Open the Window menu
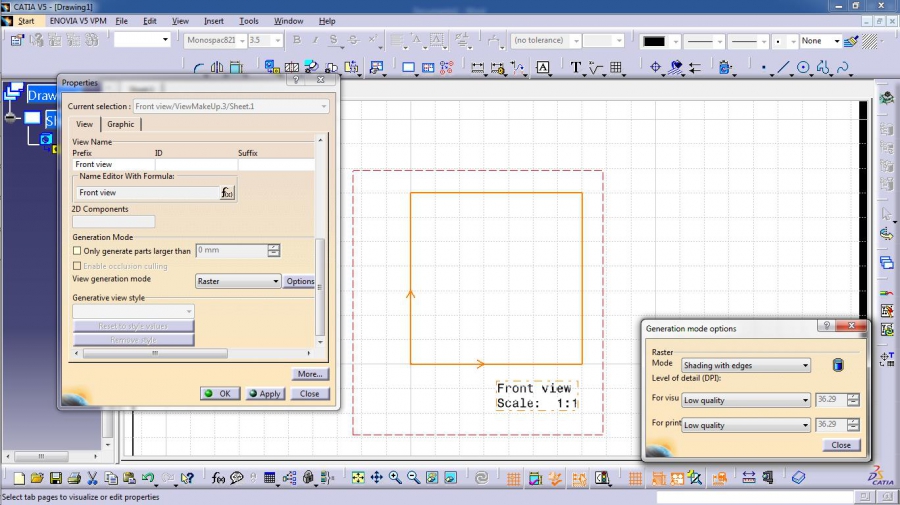900x505 pixels. click(x=288, y=21)
